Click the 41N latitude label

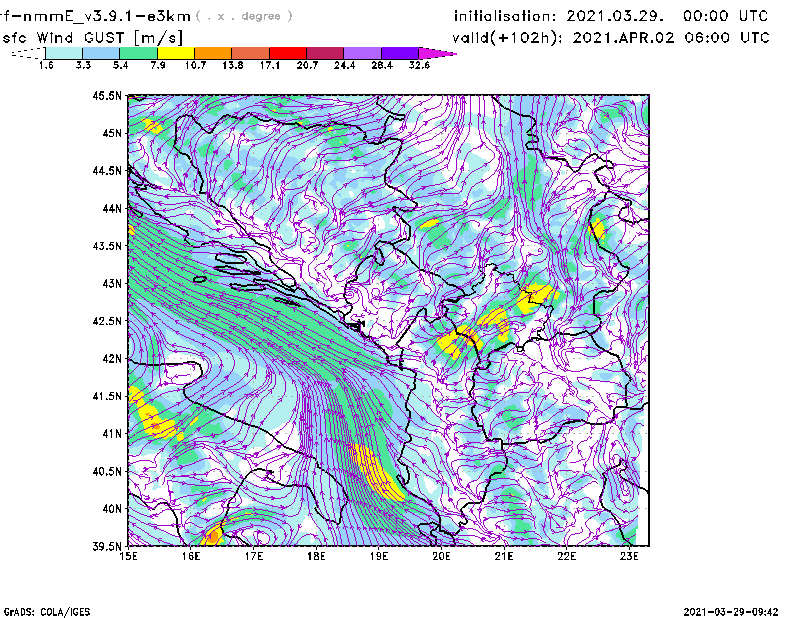pyautogui.click(x=112, y=433)
